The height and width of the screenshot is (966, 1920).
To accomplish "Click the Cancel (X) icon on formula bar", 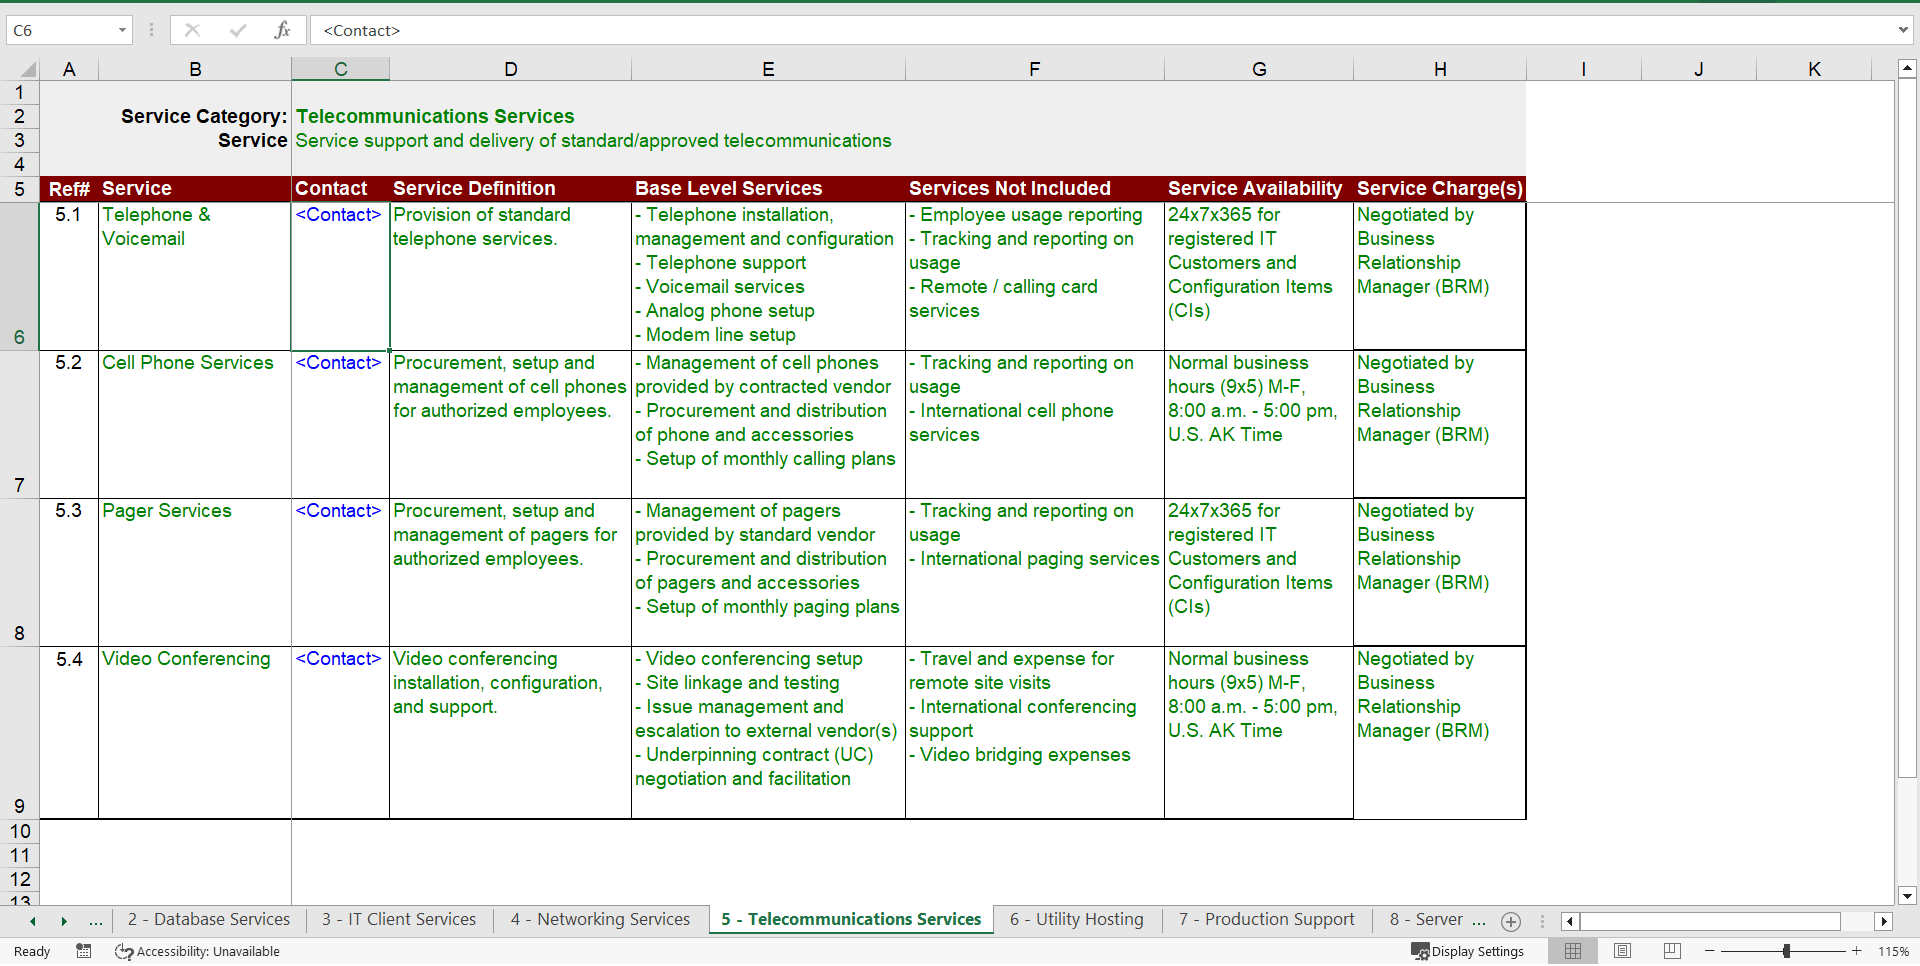I will [x=192, y=30].
